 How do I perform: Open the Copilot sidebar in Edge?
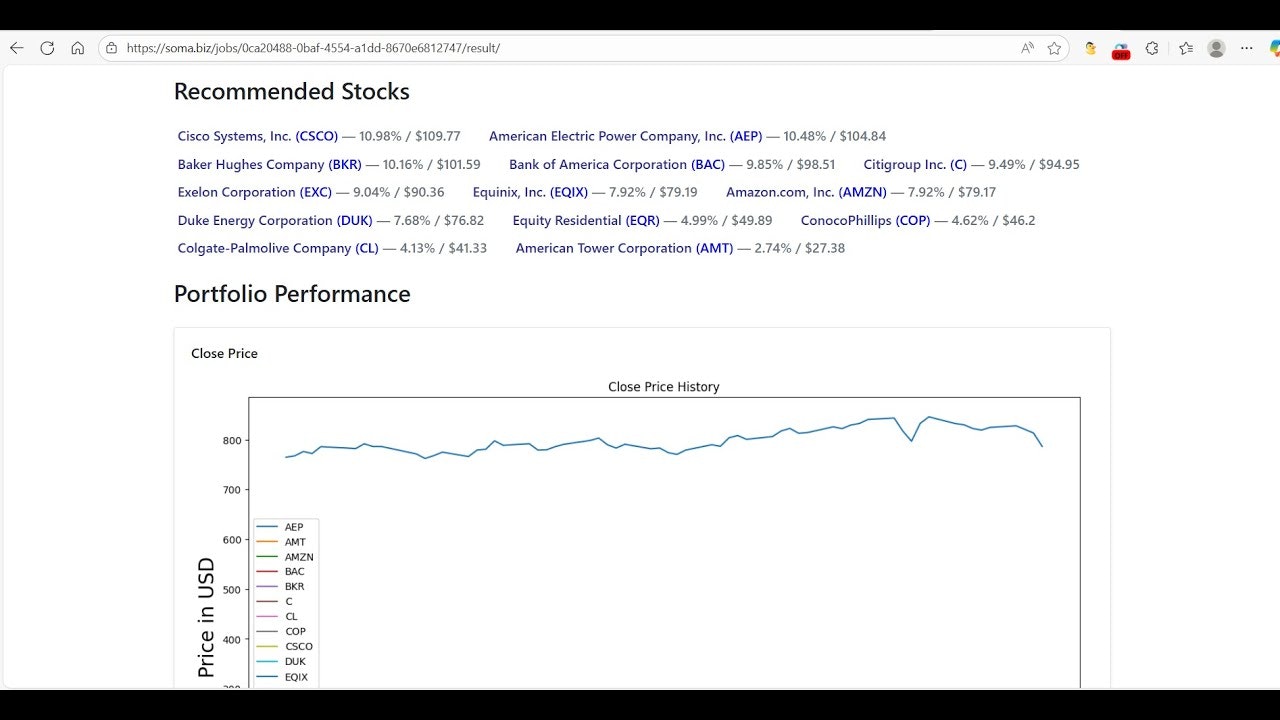tap(1272, 47)
